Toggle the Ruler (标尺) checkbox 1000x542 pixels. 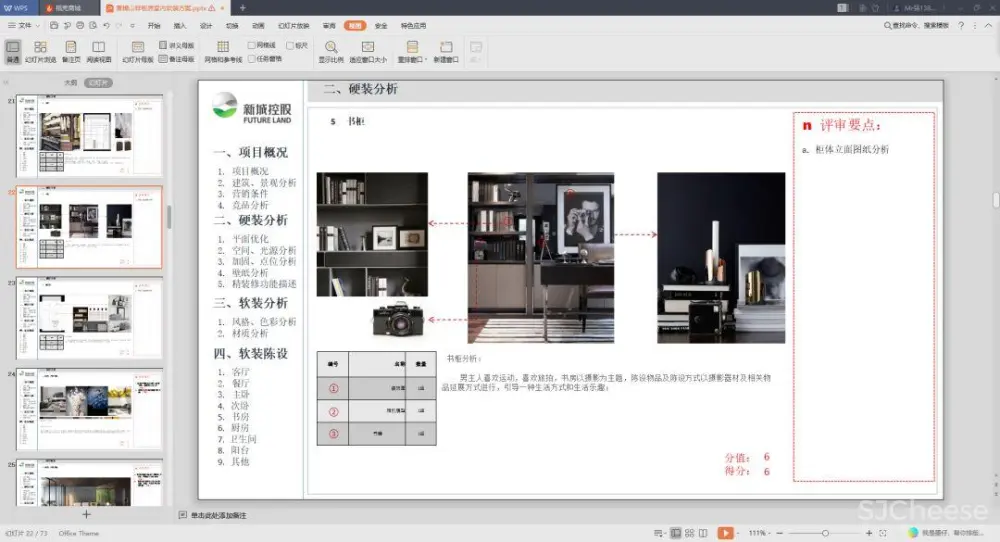click(x=290, y=45)
